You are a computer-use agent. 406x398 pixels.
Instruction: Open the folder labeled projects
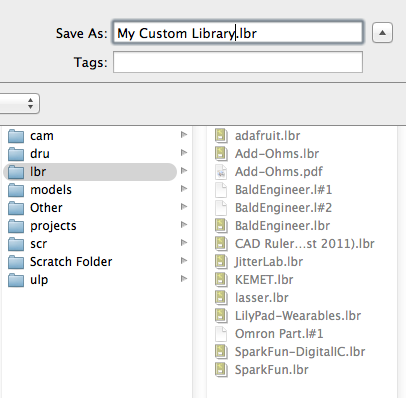click(x=53, y=226)
